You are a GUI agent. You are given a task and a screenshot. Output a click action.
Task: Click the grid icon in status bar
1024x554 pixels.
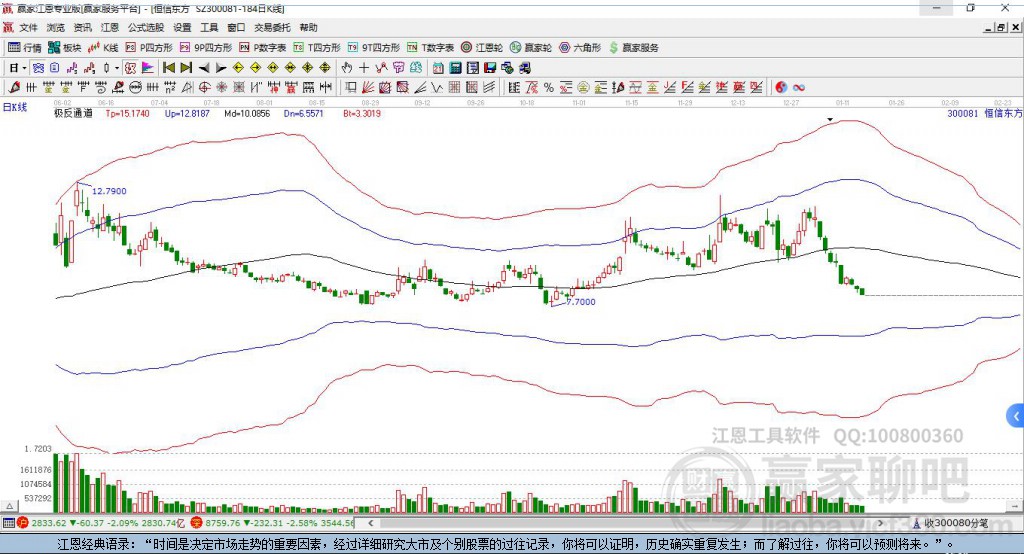point(8,523)
